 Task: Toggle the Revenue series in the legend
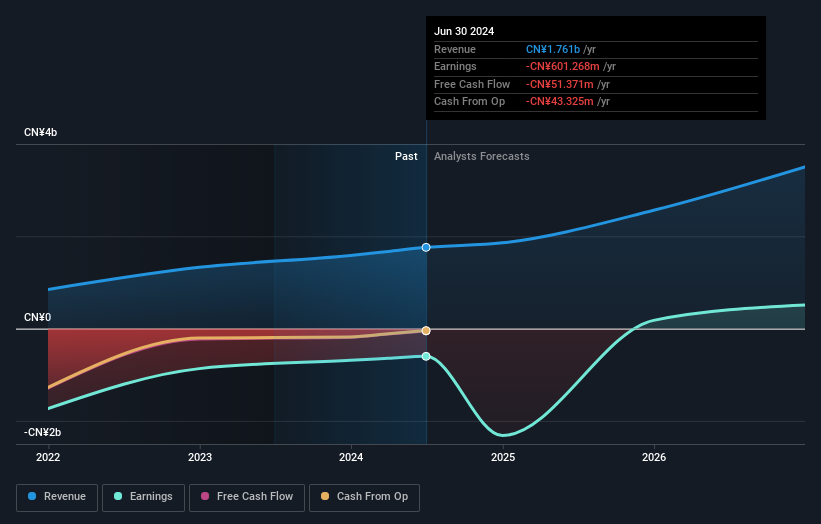57,497
